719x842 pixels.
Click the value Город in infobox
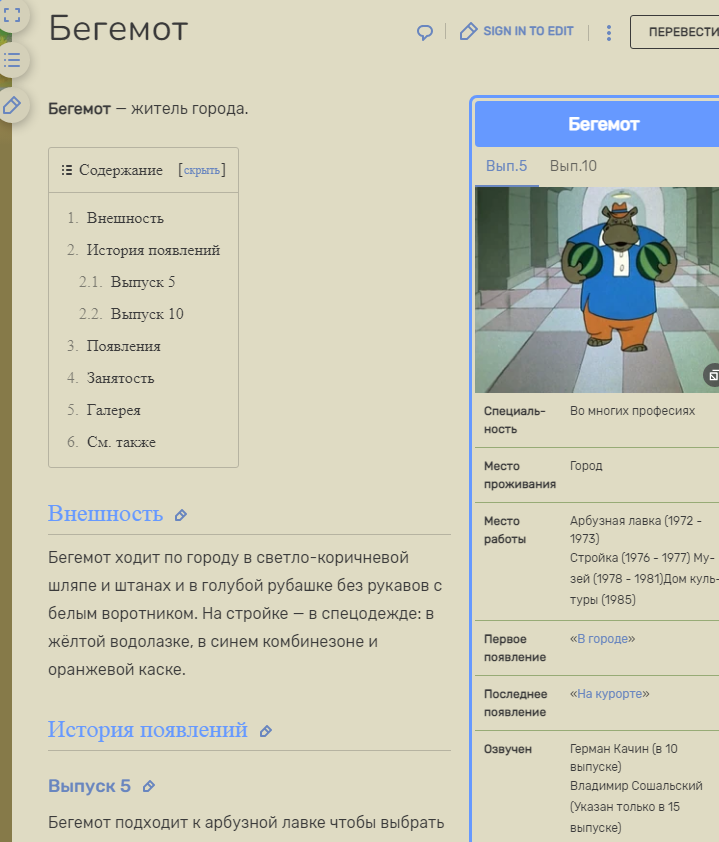pos(586,466)
